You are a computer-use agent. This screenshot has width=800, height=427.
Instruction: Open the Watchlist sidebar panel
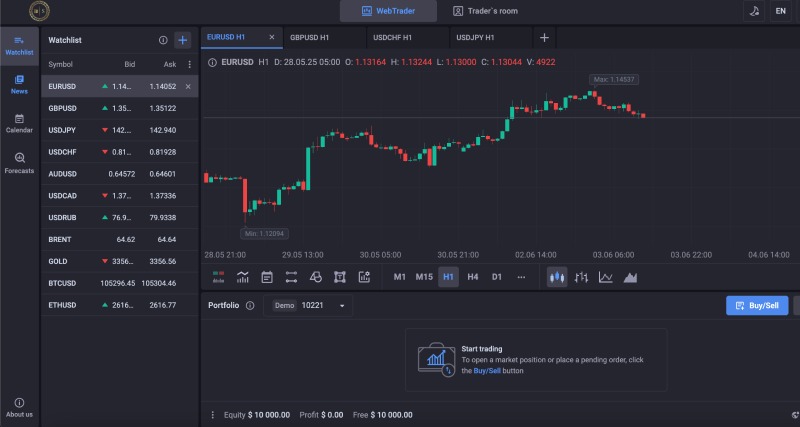pos(19,46)
